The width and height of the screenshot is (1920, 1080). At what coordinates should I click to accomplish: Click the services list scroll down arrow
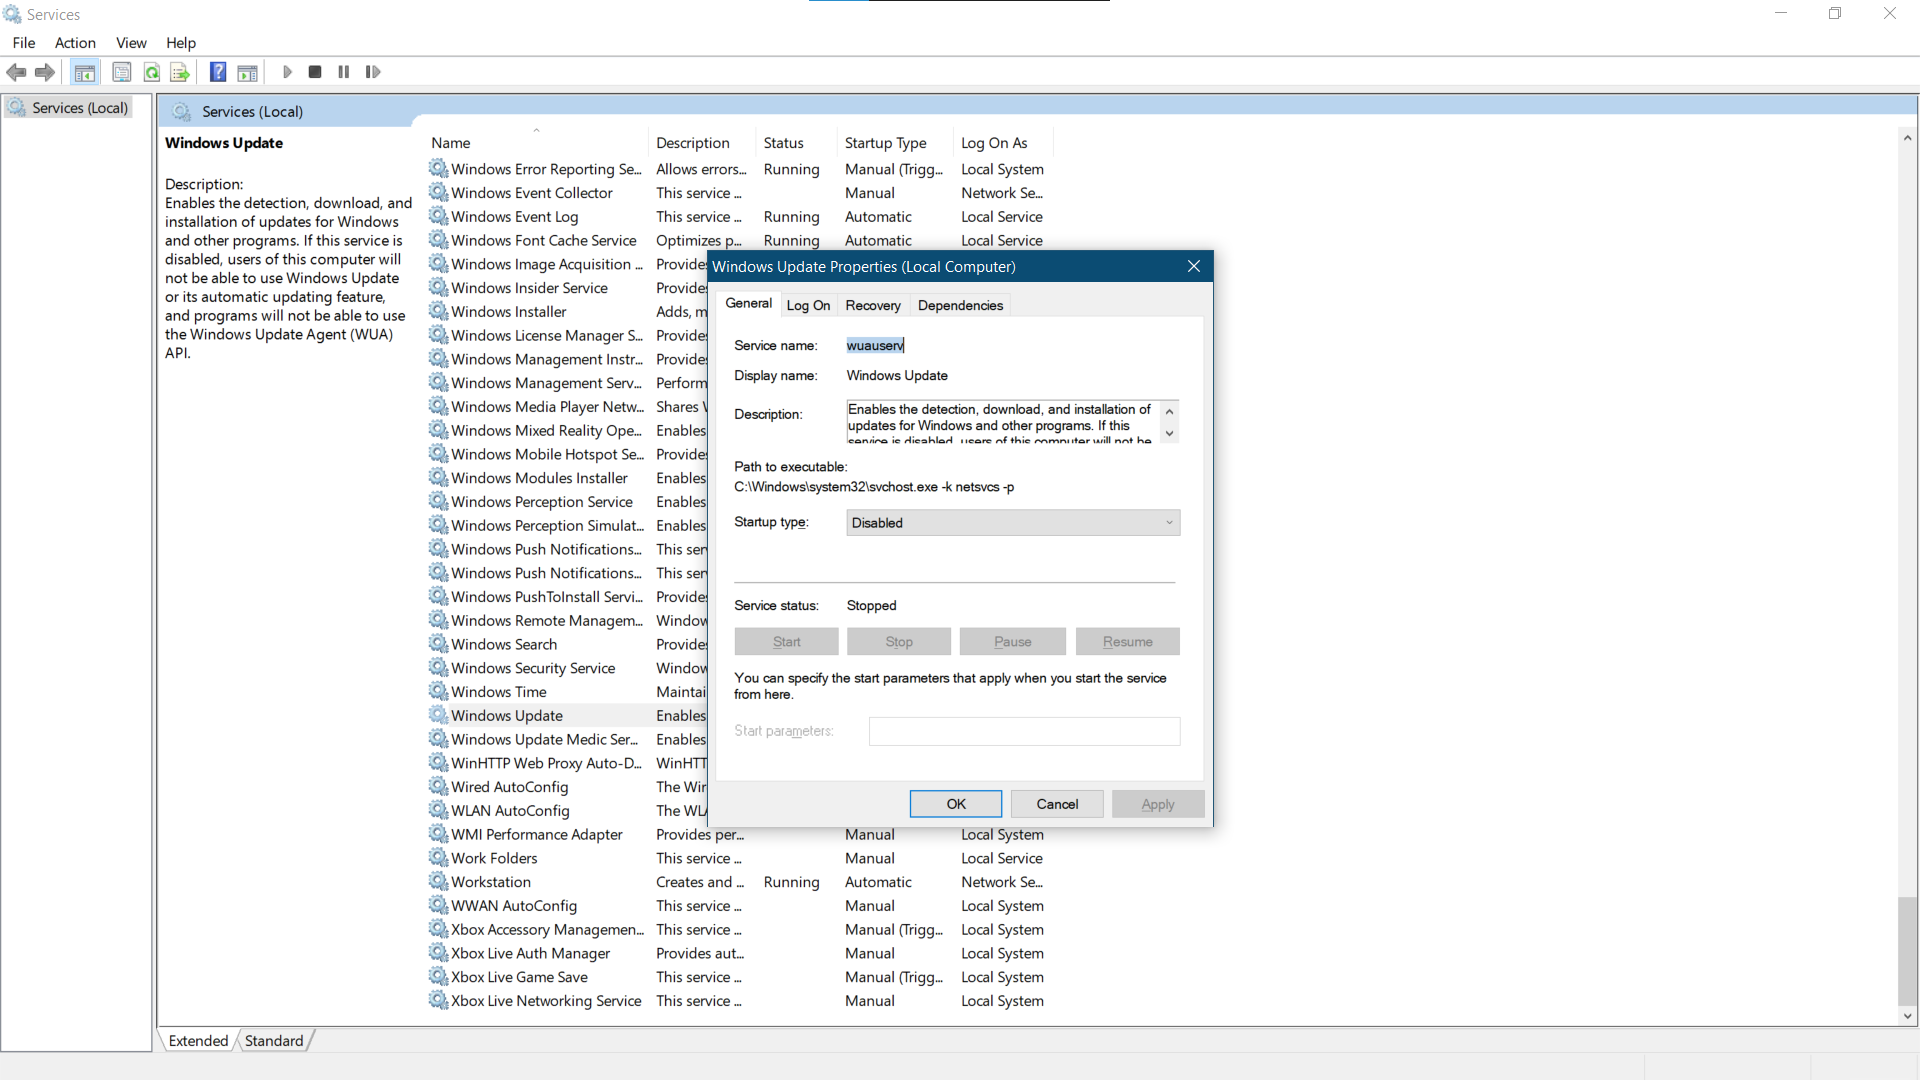tap(1907, 1015)
